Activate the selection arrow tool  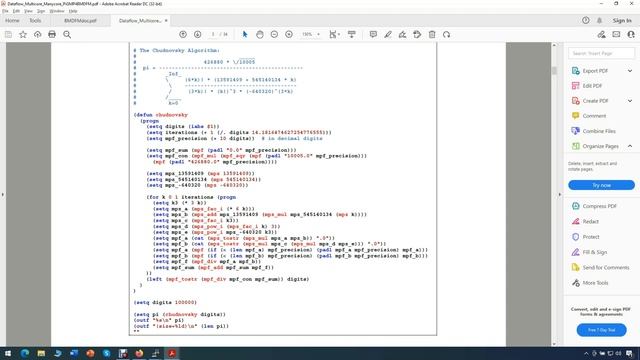[245, 35]
